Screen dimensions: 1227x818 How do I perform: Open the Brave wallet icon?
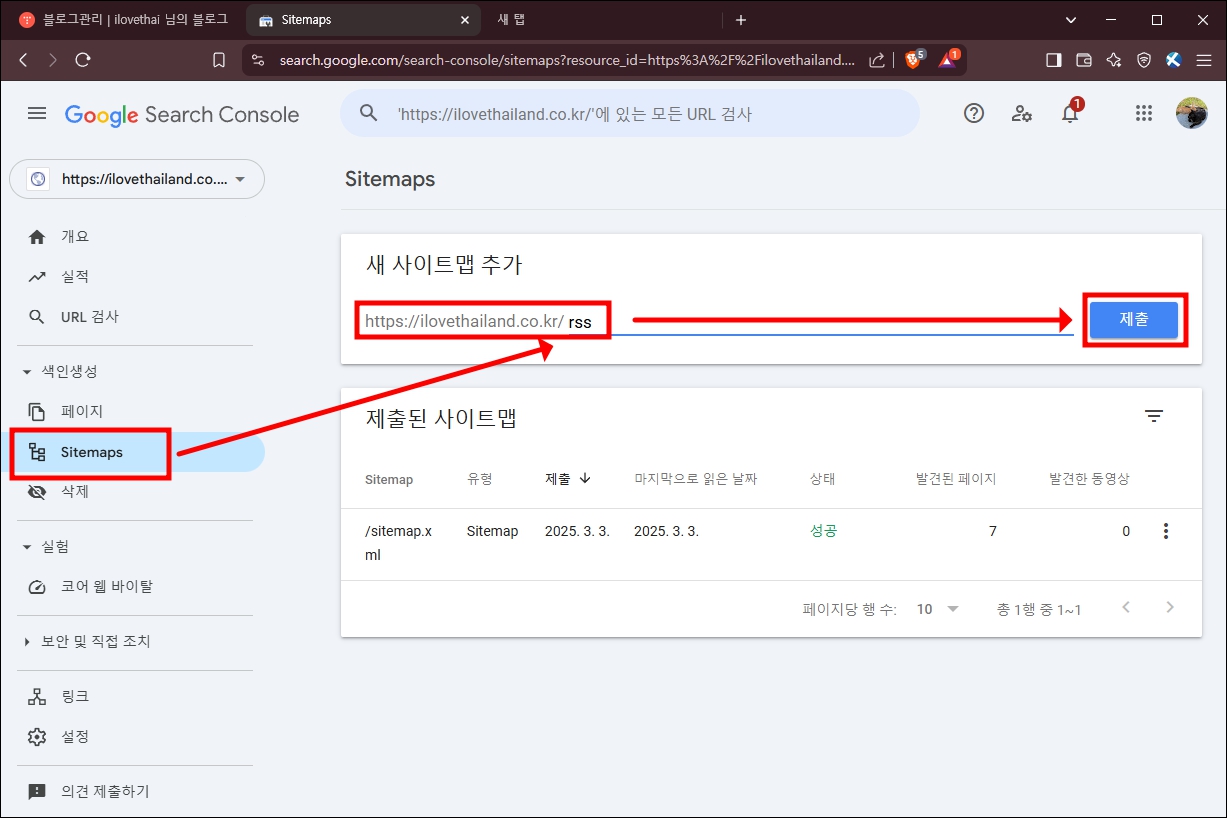tap(1083, 60)
